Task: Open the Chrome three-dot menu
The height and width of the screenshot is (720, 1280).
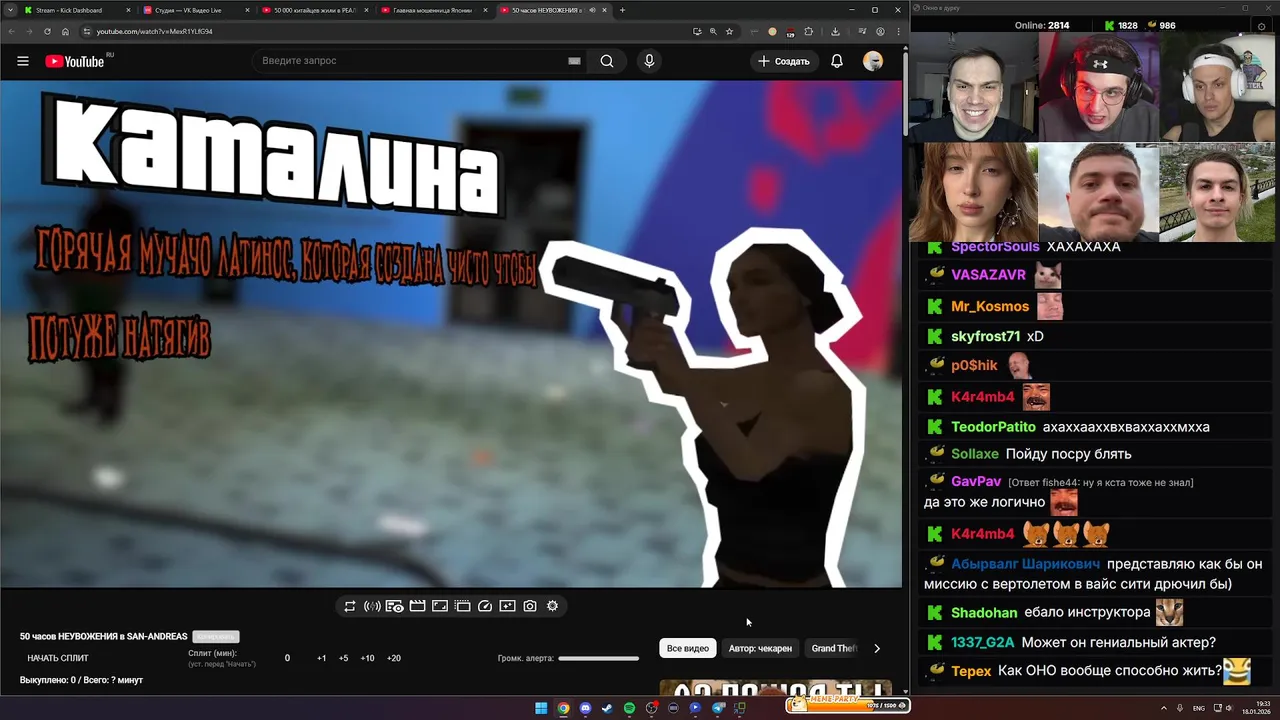Action: pyautogui.click(x=897, y=31)
